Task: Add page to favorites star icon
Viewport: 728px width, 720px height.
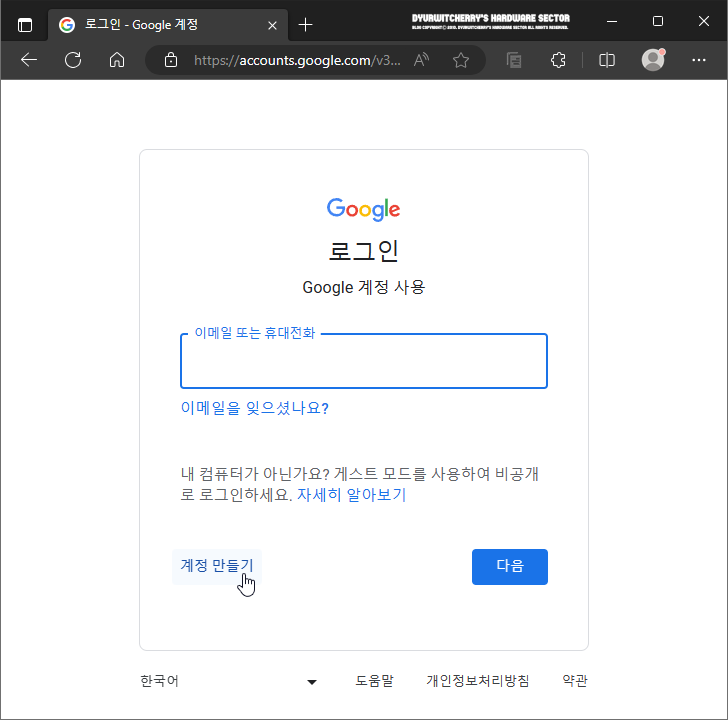Action: 461,60
